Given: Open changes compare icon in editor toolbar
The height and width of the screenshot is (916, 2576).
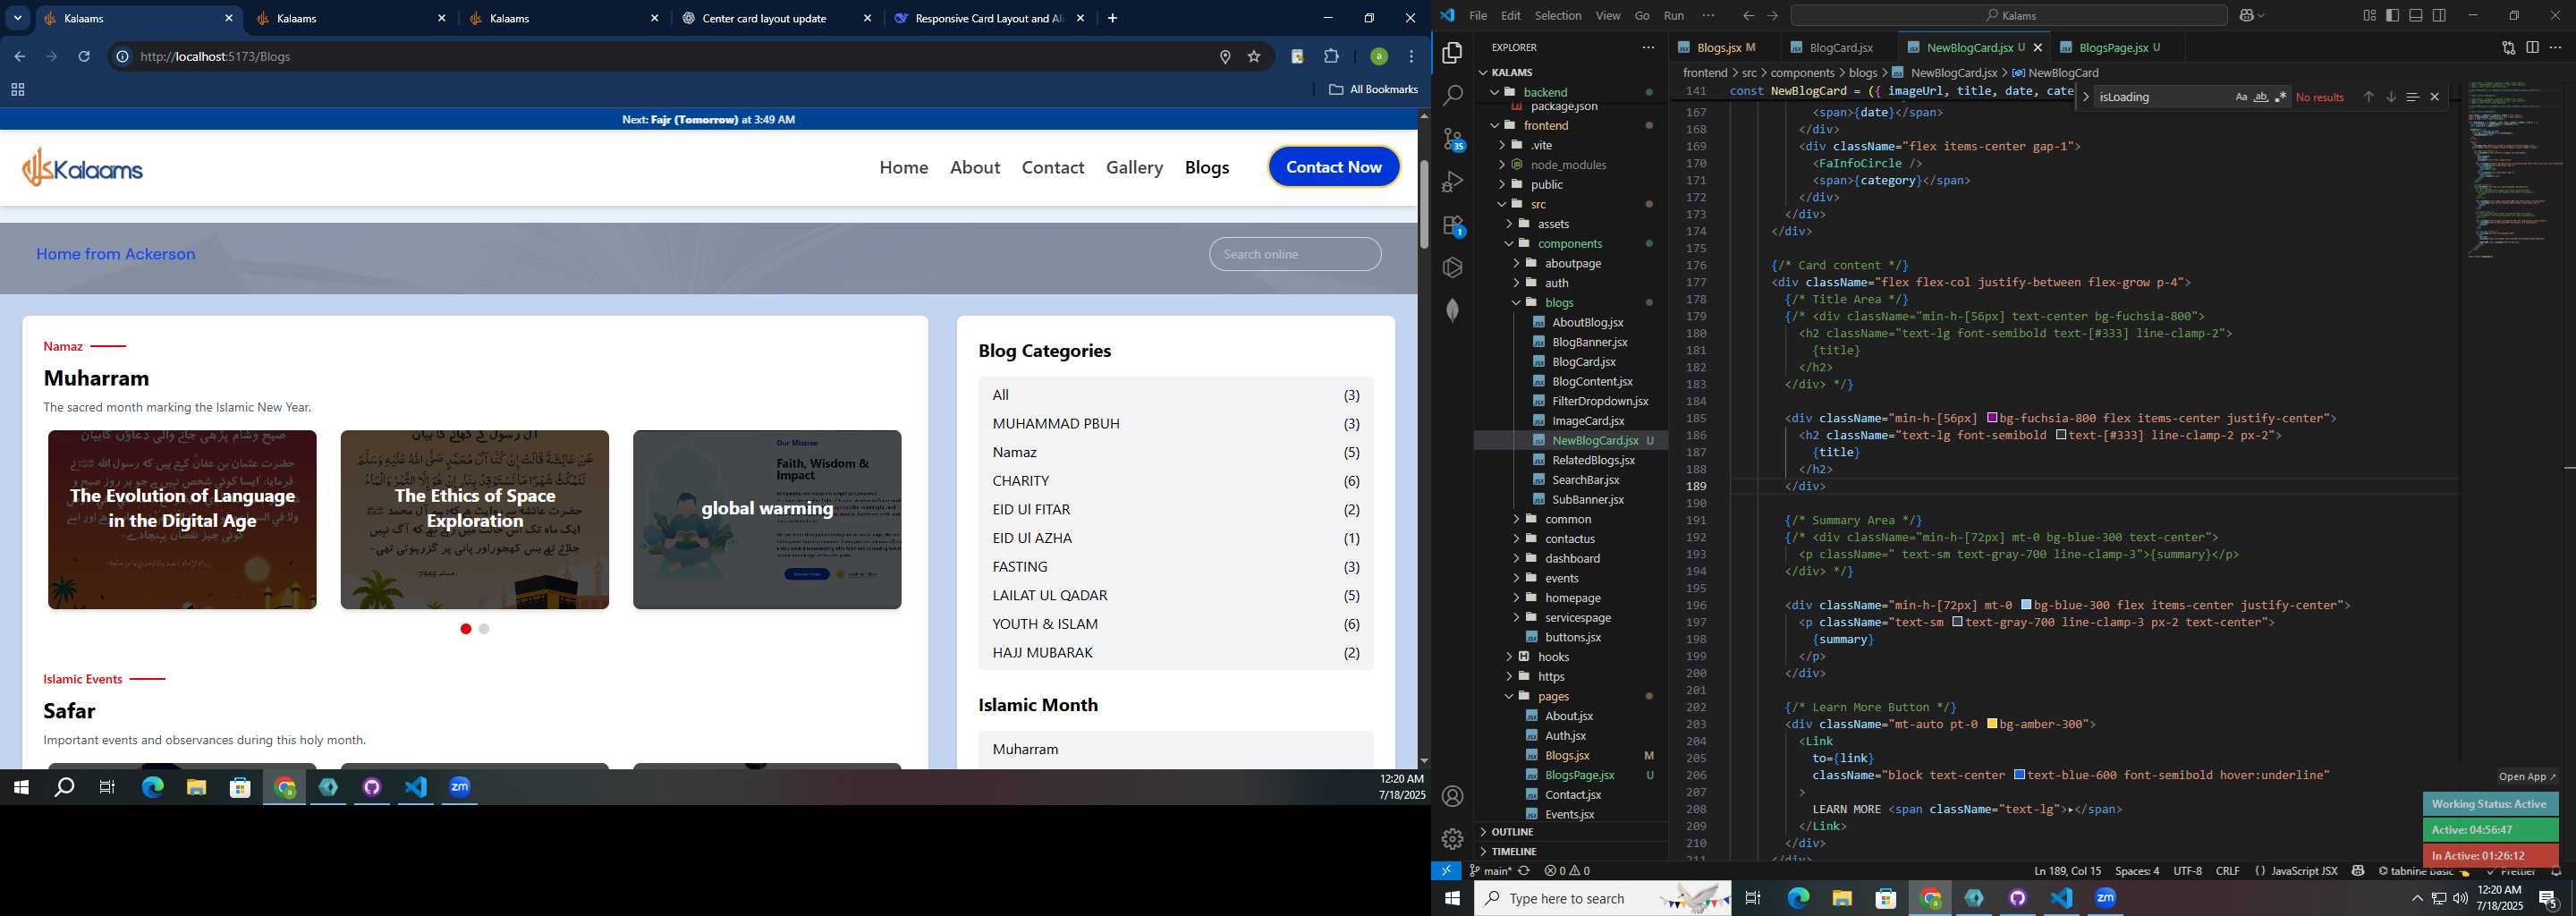Looking at the screenshot, I should click(2508, 47).
